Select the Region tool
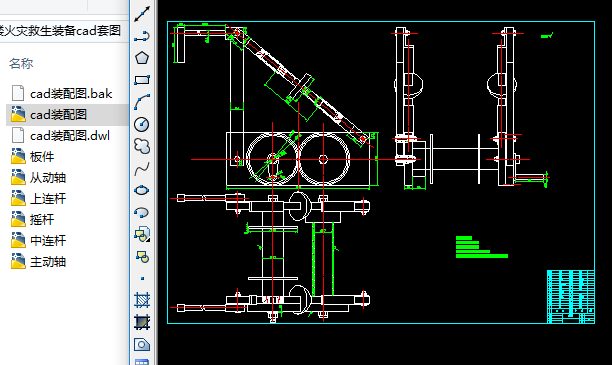The width and height of the screenshot is (612, 365). tap(142, 344)
